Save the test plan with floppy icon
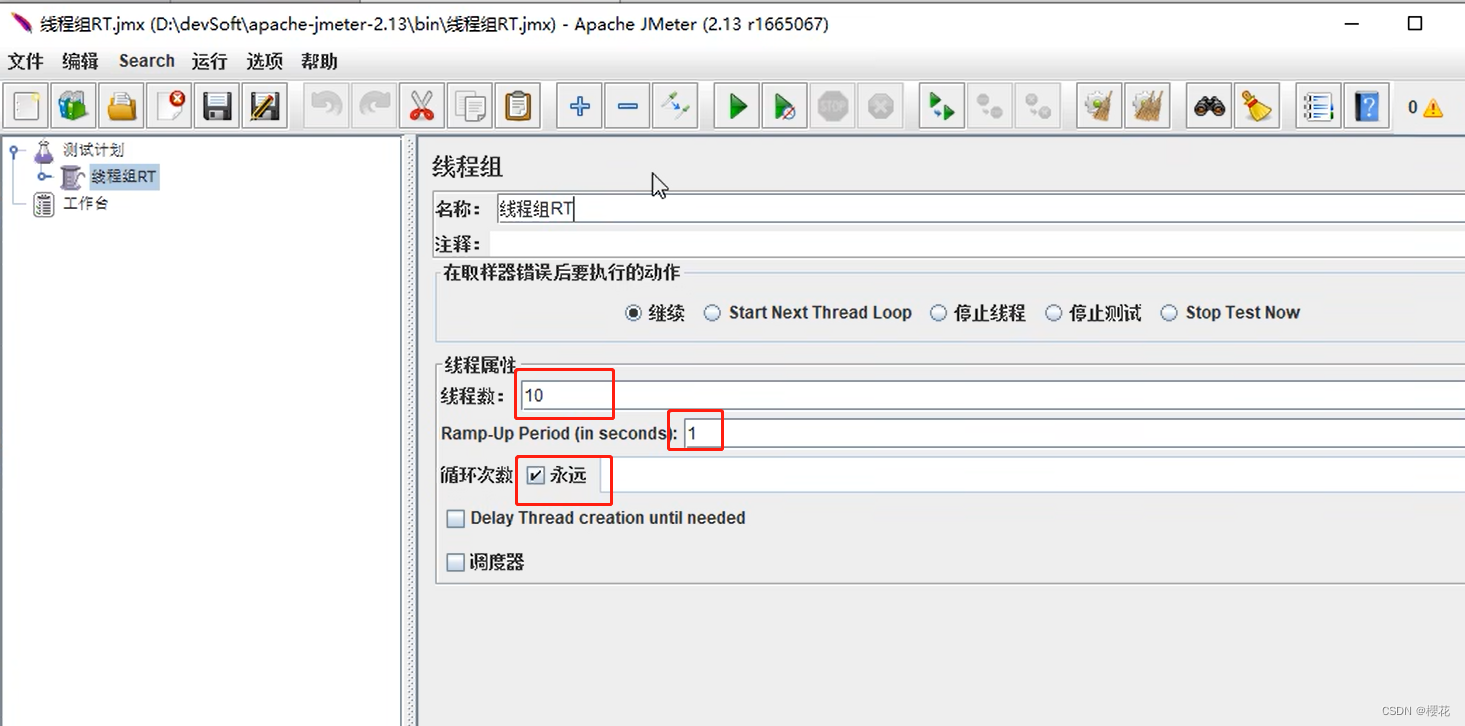This screenshot has height=726, width=1465. tap(218, 105)
